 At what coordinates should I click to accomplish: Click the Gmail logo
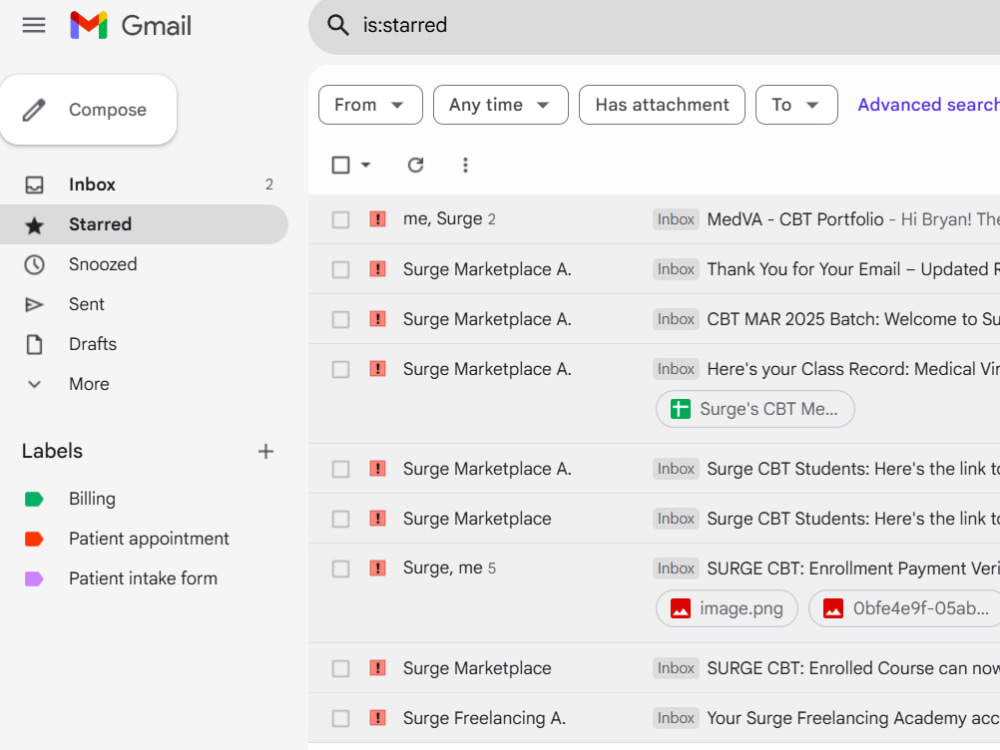pyautogui.click(x=131, y=26)
